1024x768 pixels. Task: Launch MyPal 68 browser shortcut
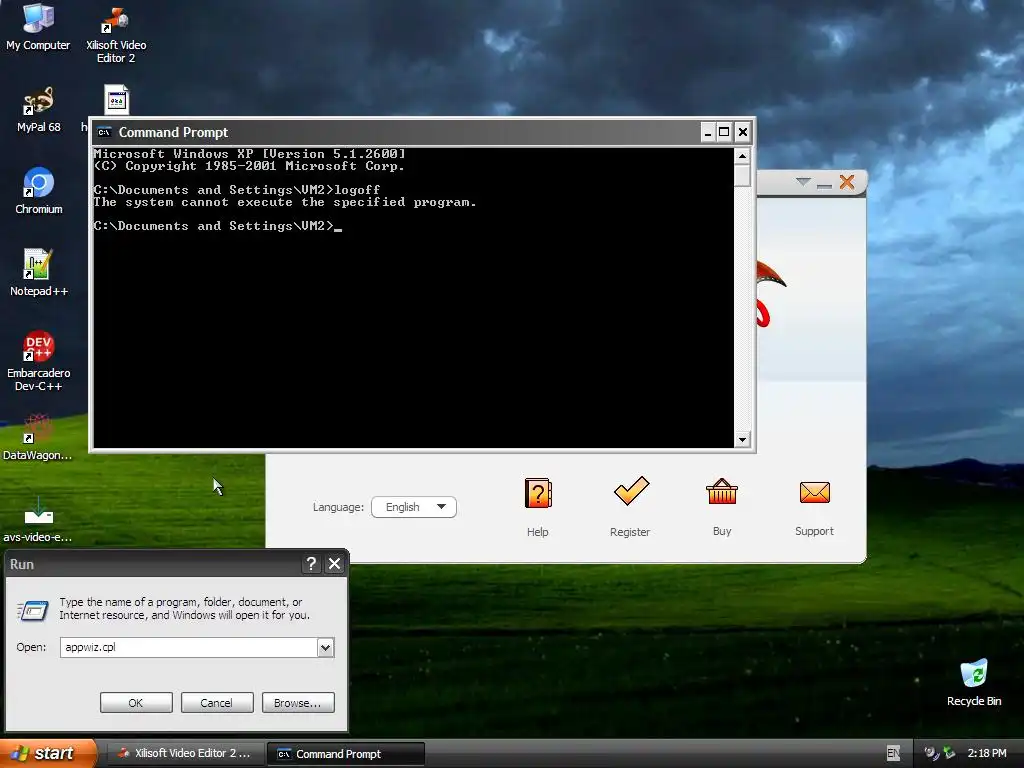(38, 109)
